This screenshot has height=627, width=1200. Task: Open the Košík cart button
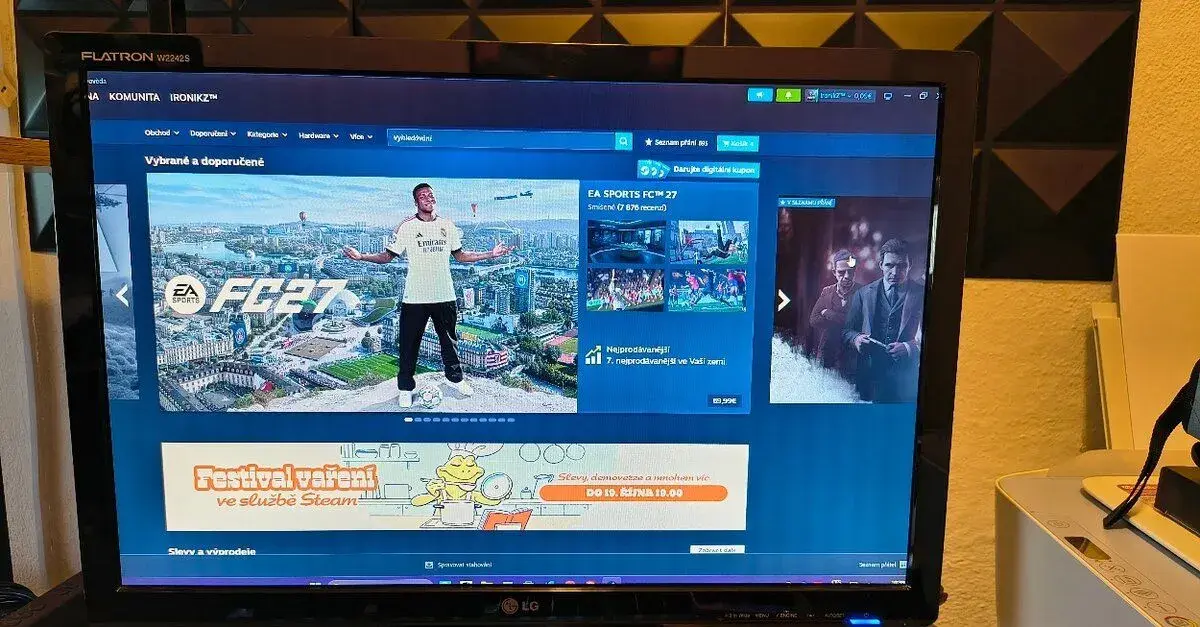coord(738,143)
